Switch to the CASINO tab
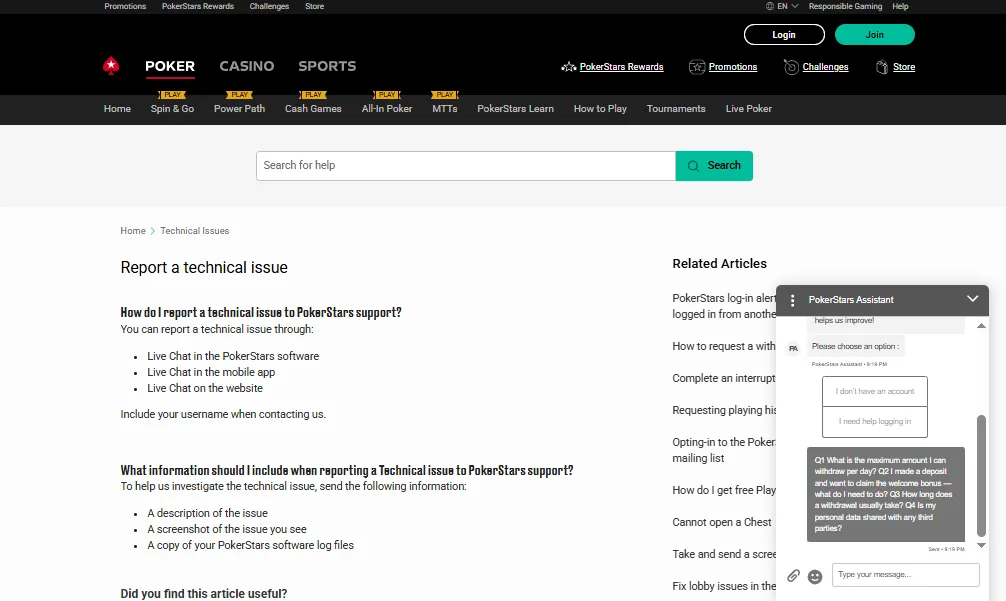The height and width of the screenshot is (601, 1006). (x=246, y=66)
